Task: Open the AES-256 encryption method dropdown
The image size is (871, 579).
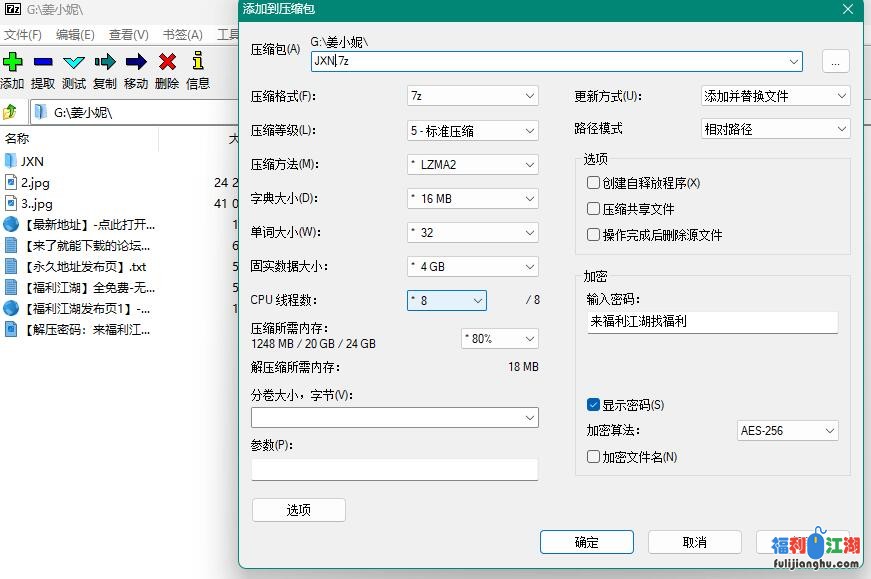Action: [787, 431]
